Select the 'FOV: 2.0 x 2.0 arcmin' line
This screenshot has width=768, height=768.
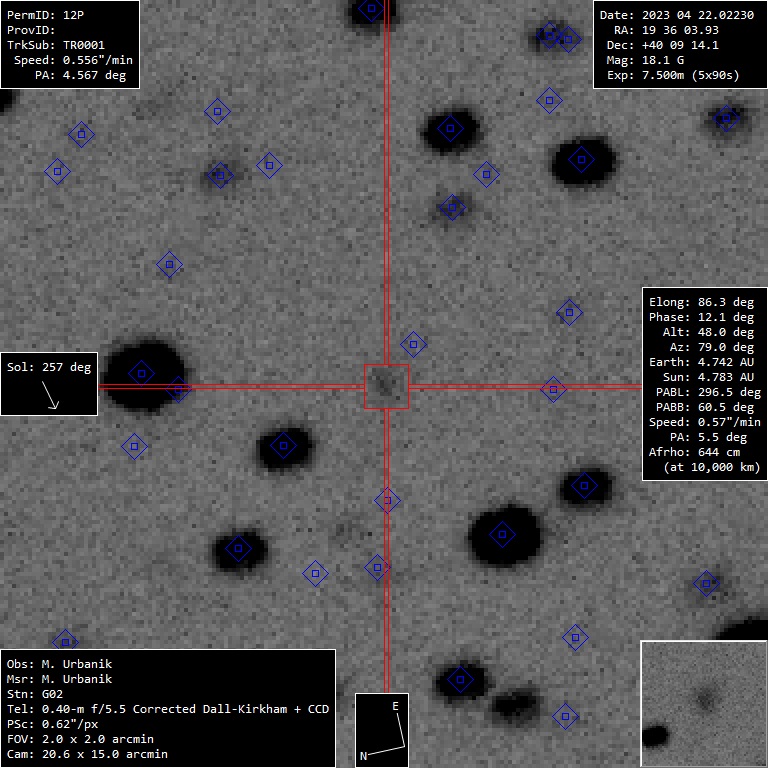coord(80,739)
